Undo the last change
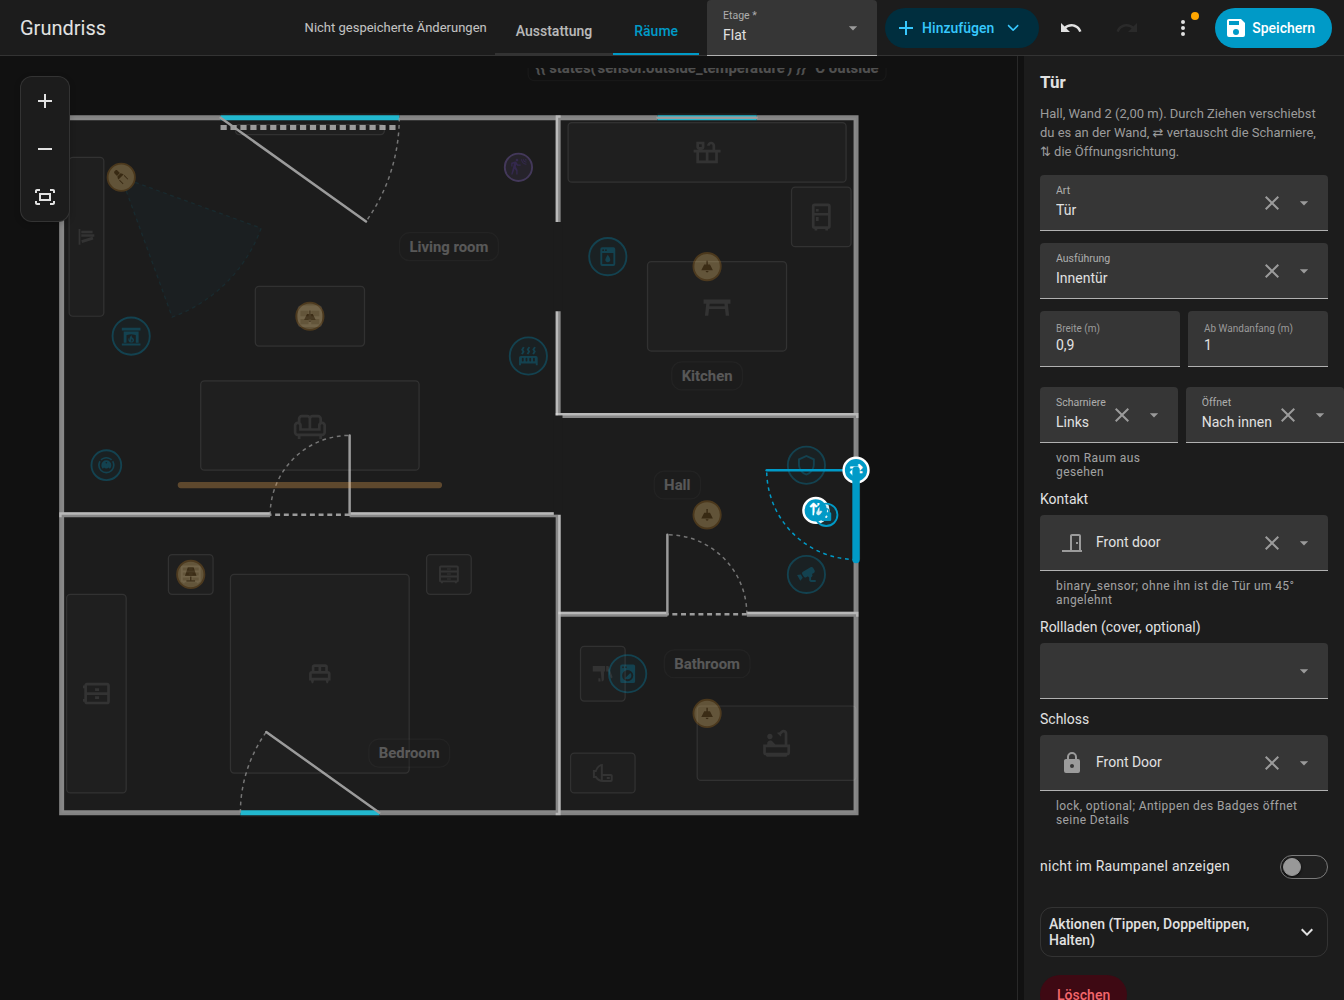 (1071, 28)
